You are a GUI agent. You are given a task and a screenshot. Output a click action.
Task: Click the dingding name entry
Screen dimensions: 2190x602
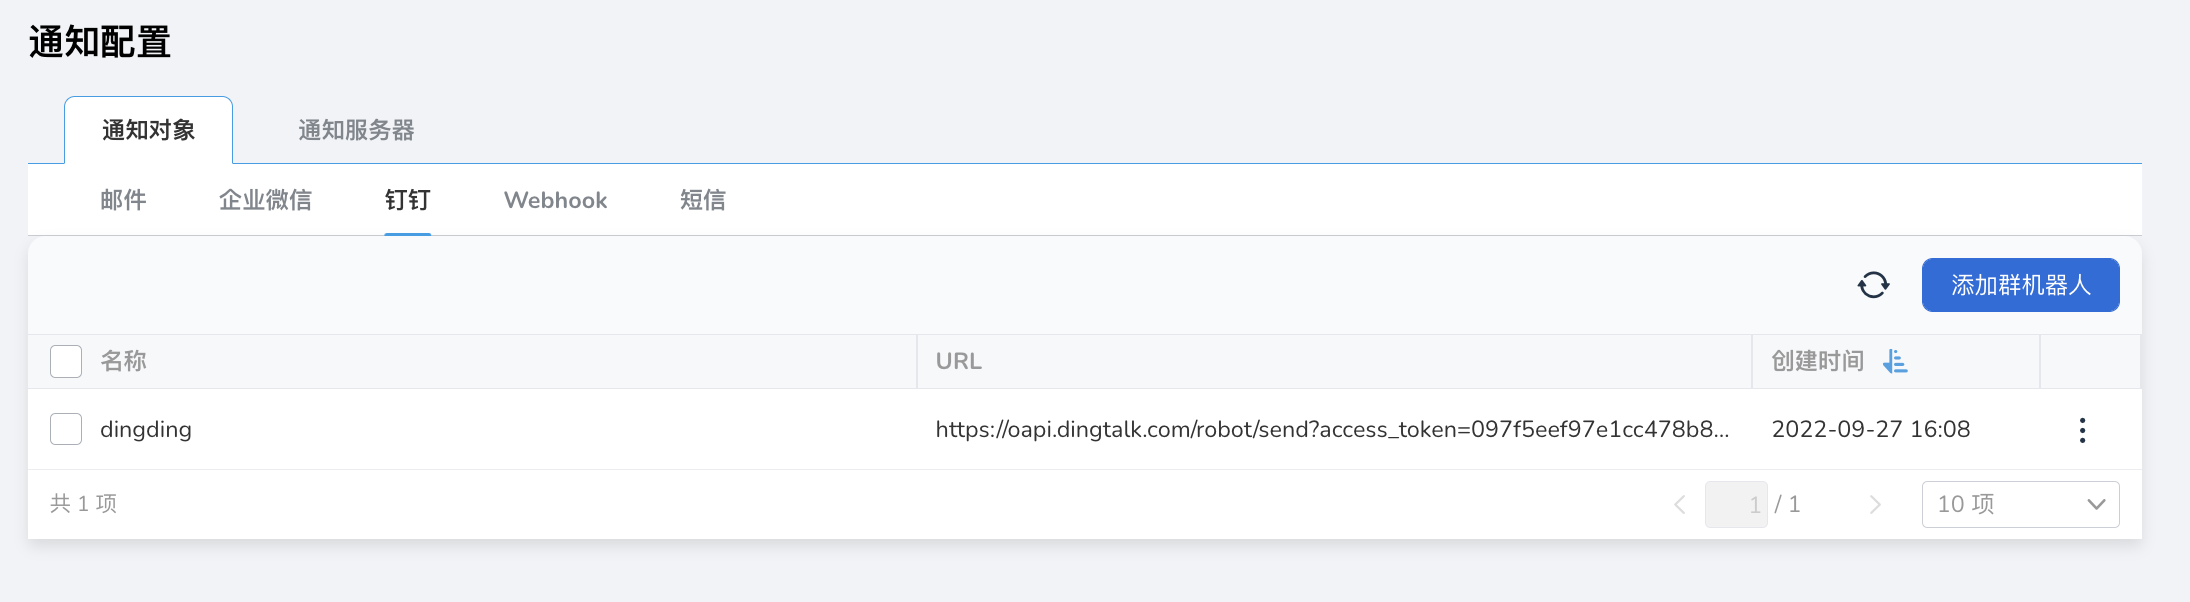(x=146, y=430)
